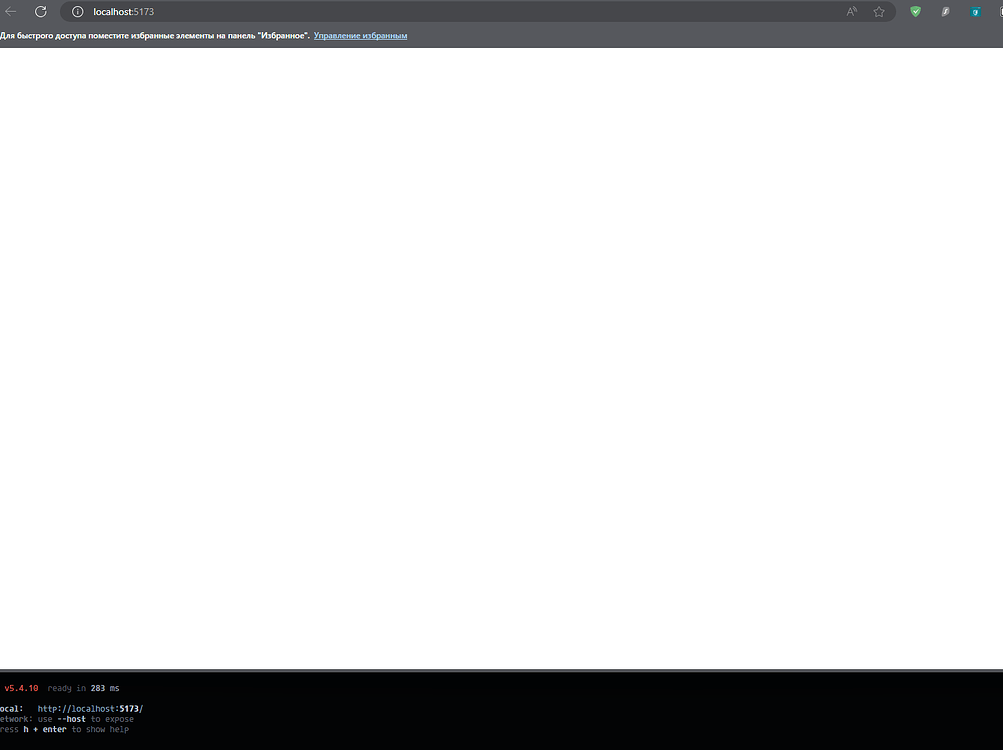Focus the black terminal panel
This screenshot has width=1003, height=750.
pyautogui.click(x=502, y=711)
